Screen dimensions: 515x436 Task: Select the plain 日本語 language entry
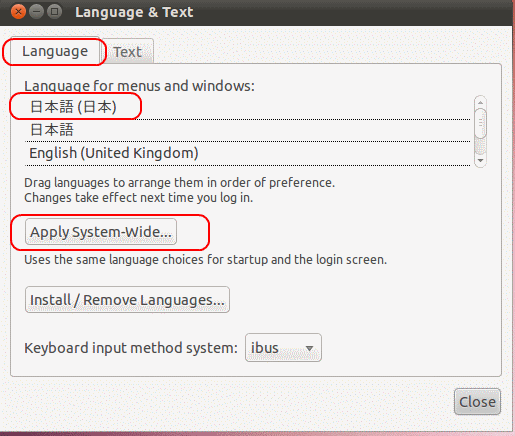(x=247, y=130)
